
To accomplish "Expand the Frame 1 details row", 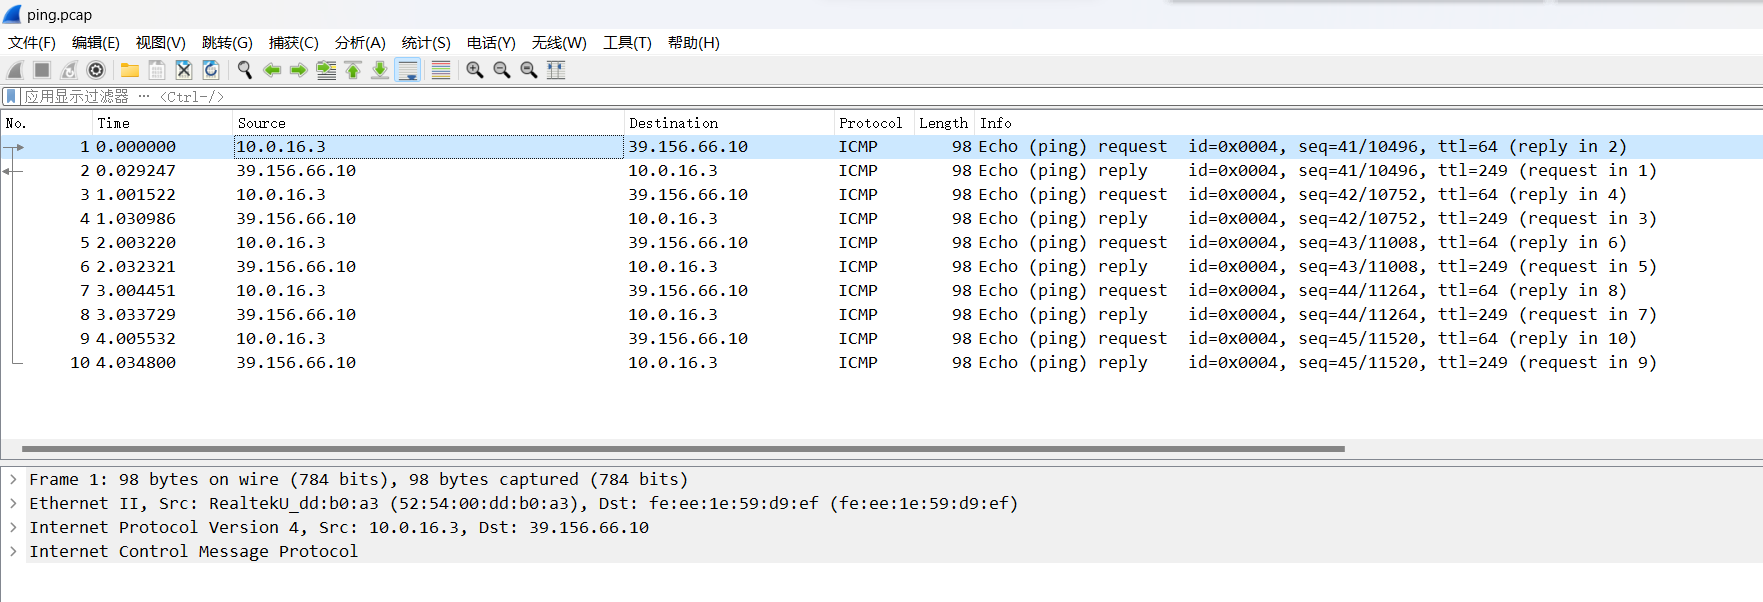I will coord(13,480).
